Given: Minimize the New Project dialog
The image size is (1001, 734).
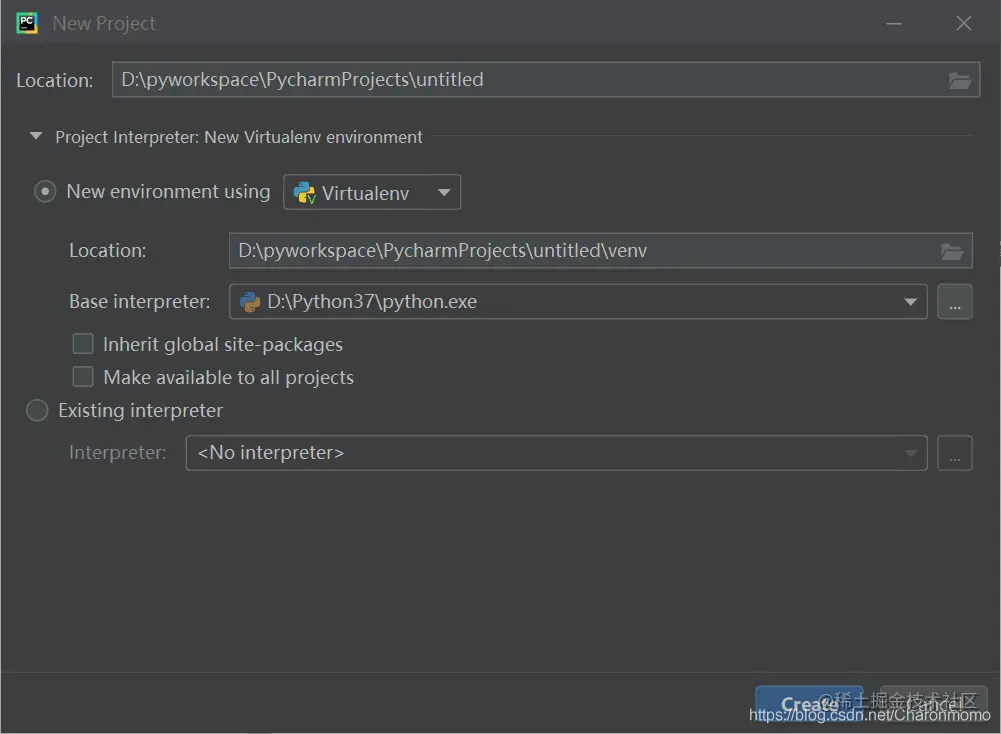Looking at the screenshot, I should coord(894,24).
